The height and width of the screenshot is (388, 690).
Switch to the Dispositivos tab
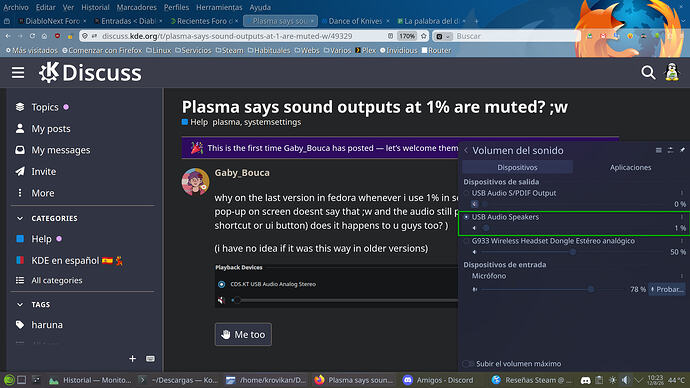coord(517,167)
